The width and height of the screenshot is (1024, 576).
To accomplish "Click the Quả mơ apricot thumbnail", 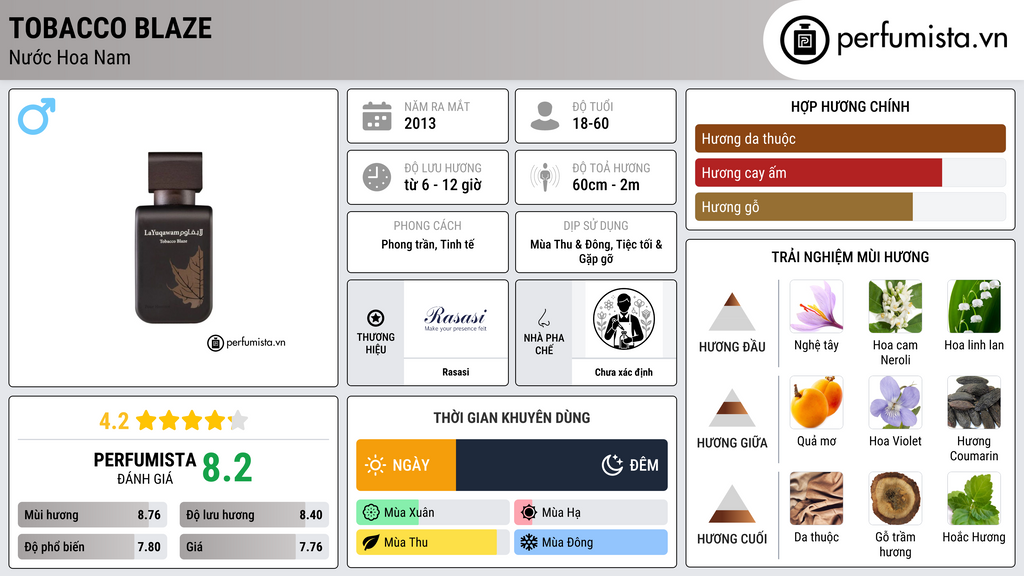I will [816, 402].
